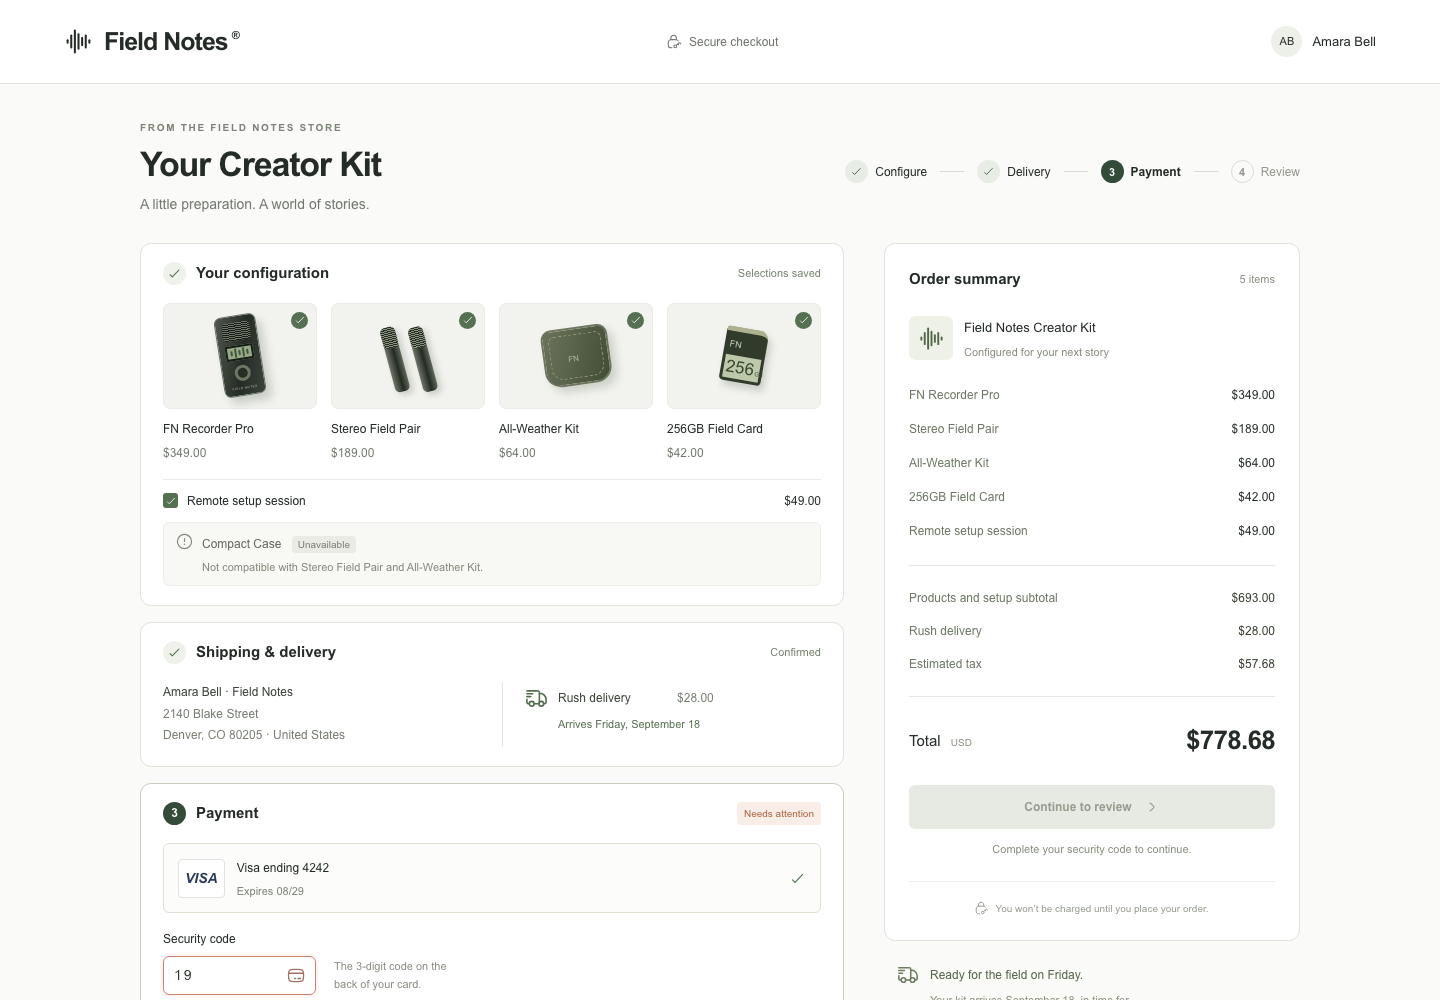This screenshot has height=1000, width=1440.
Task: Click the Field Notes waveform logo icon
Action: point(78,41)
